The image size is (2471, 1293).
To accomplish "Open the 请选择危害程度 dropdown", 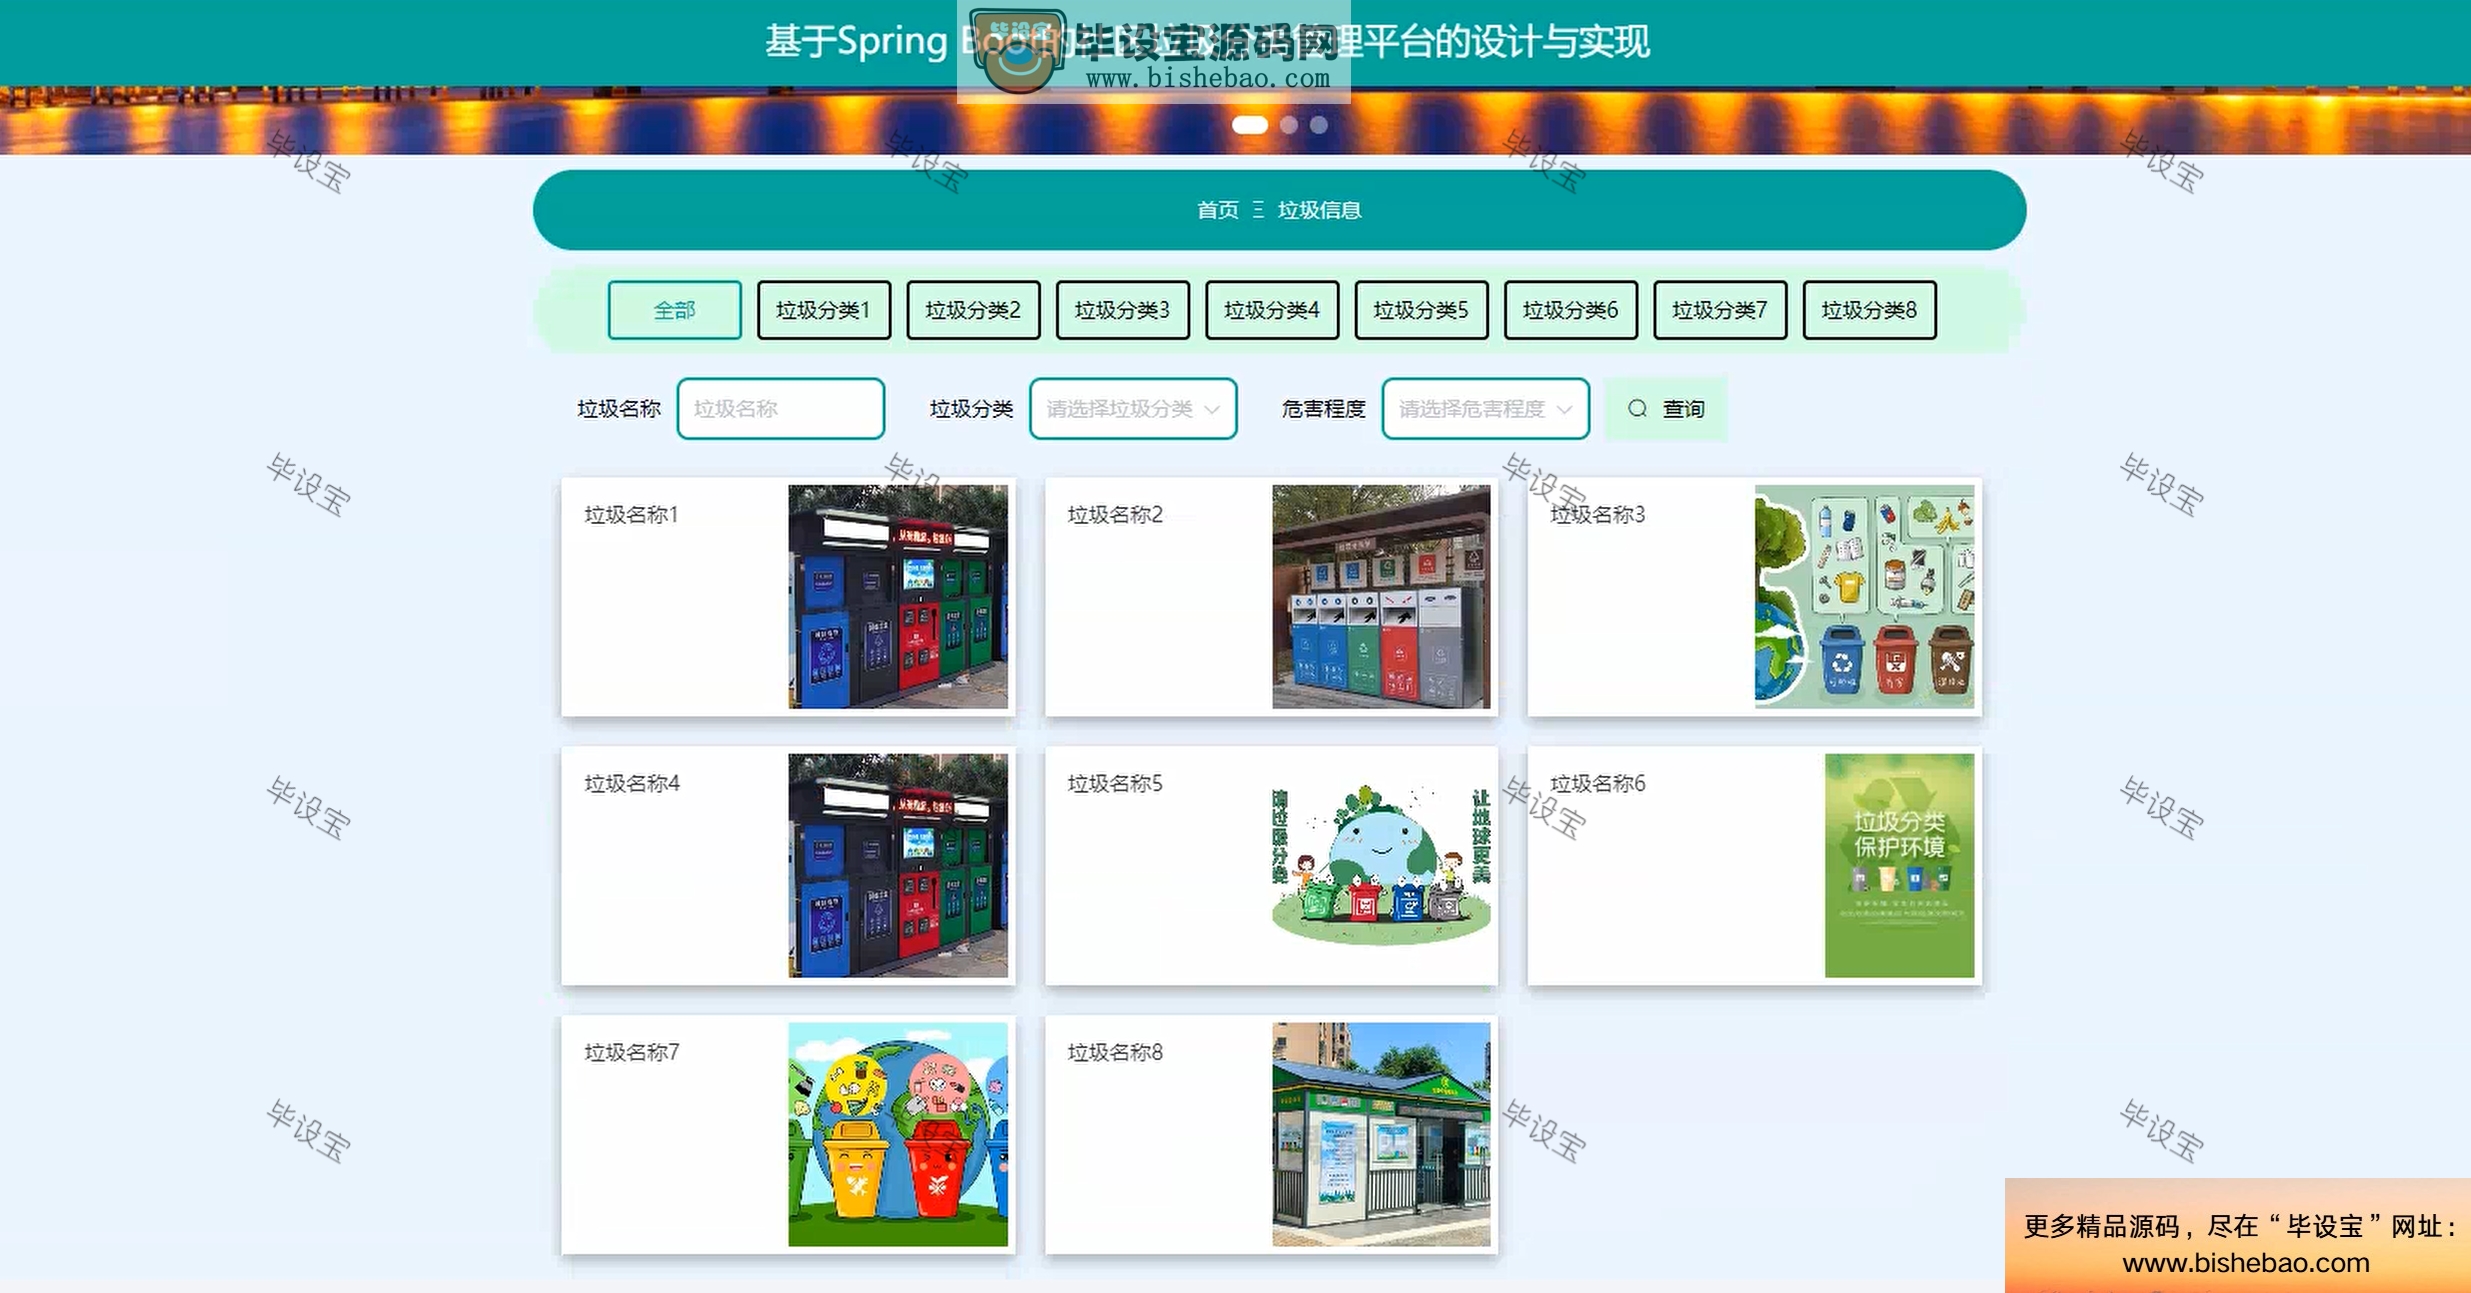I will coord(1485,408).
